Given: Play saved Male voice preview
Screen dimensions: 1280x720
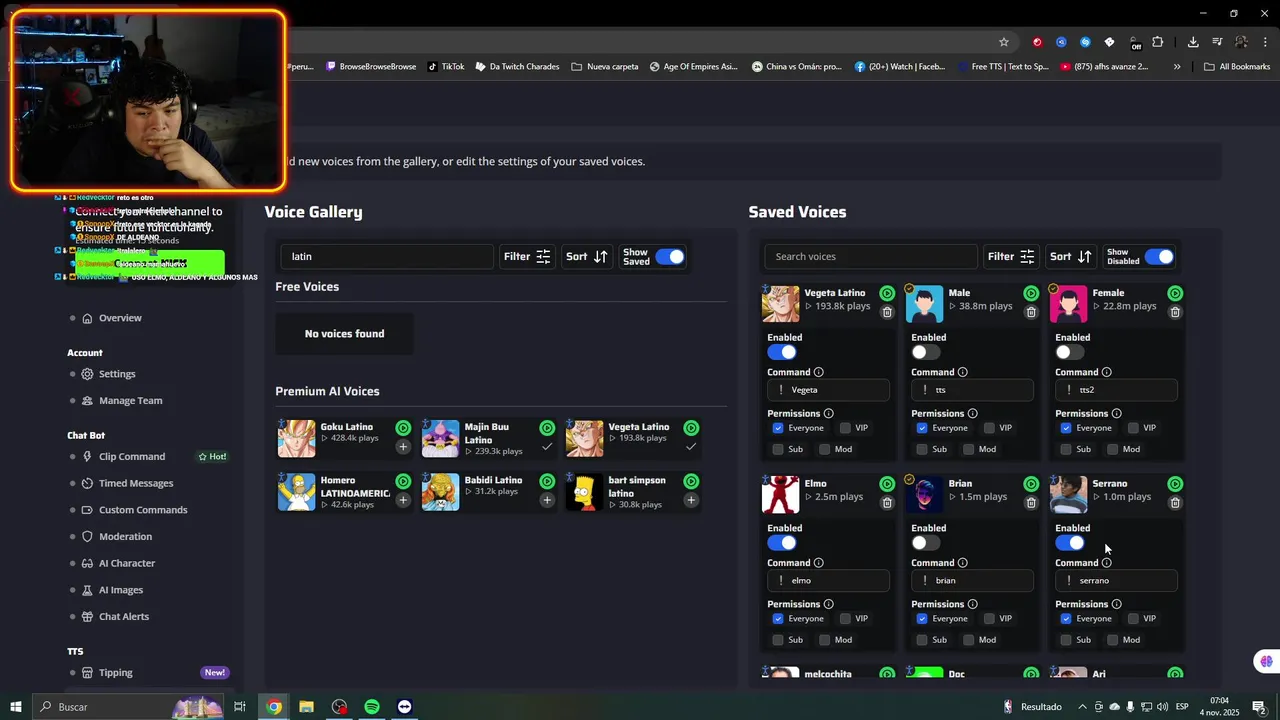Looking at the screenshot, I should (1031, 293).
